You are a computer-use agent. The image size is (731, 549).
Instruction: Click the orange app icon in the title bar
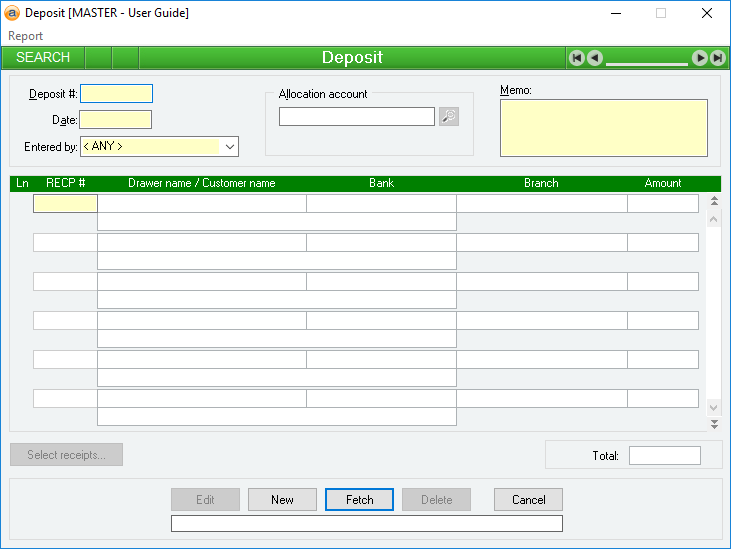13,13
